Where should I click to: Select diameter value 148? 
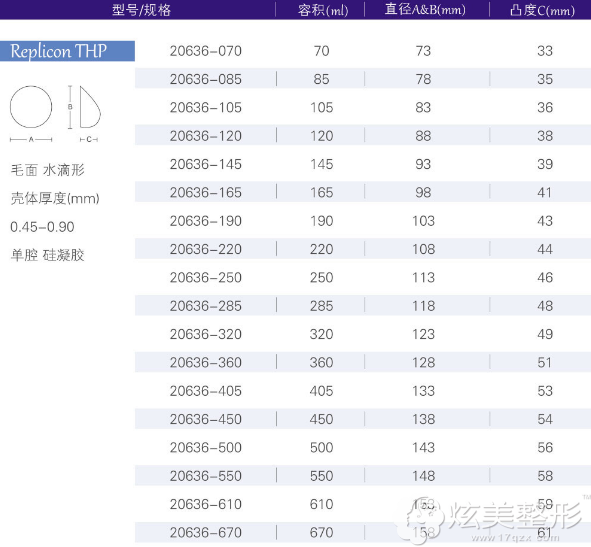tap(424, 476)
